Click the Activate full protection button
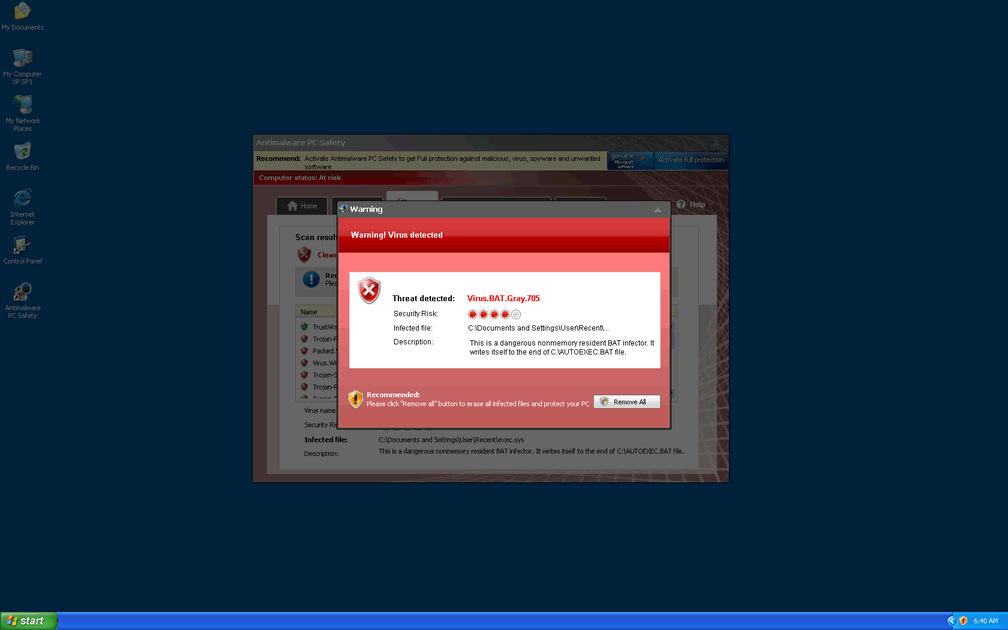 [x=691, y=160]
